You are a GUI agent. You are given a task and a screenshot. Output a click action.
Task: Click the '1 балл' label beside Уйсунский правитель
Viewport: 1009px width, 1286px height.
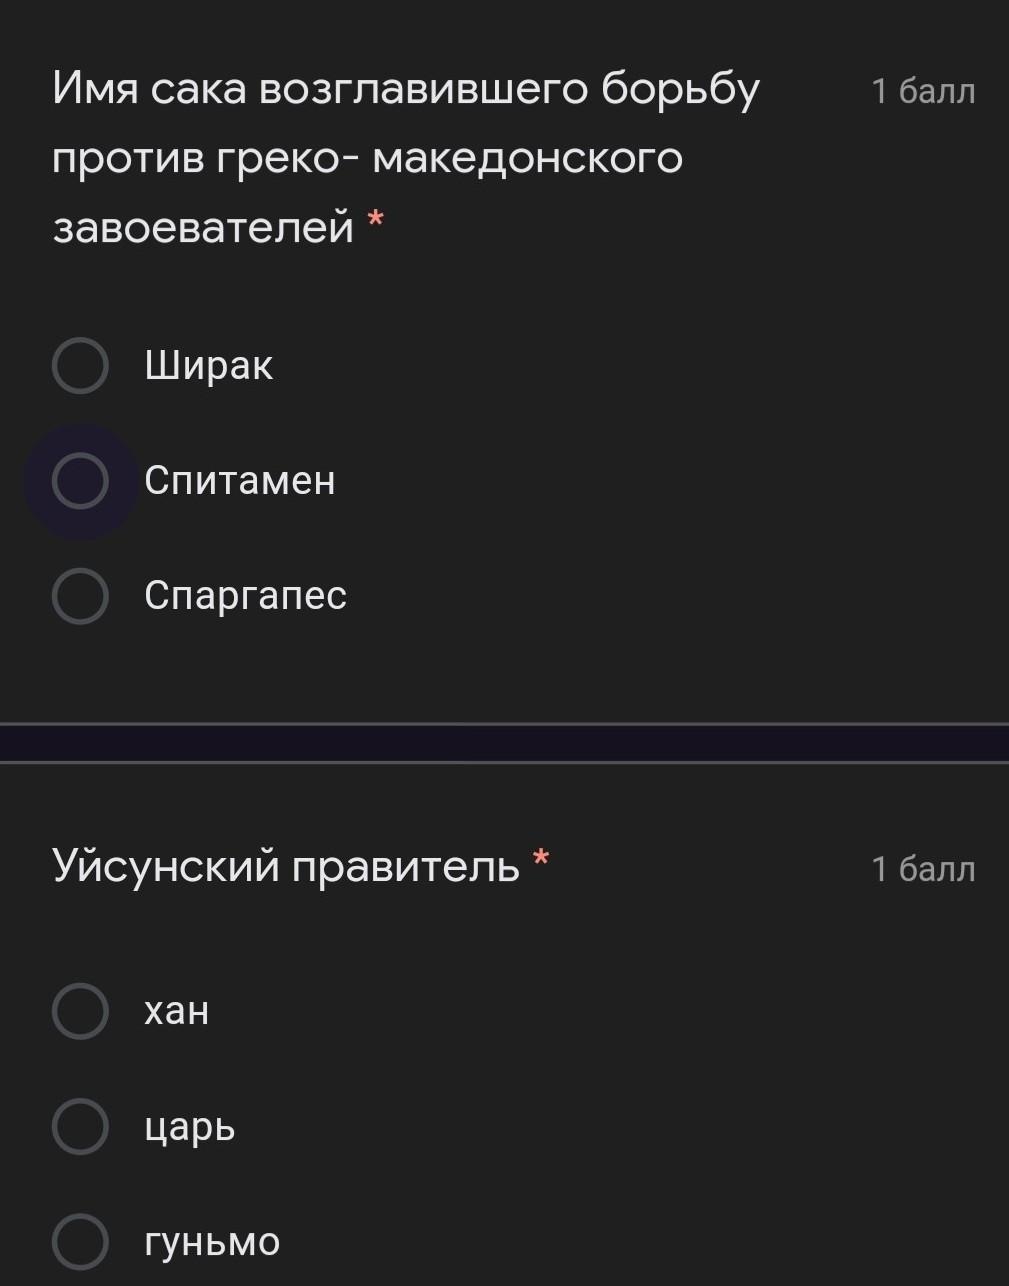pyautogui.click(x=922, y=869)
